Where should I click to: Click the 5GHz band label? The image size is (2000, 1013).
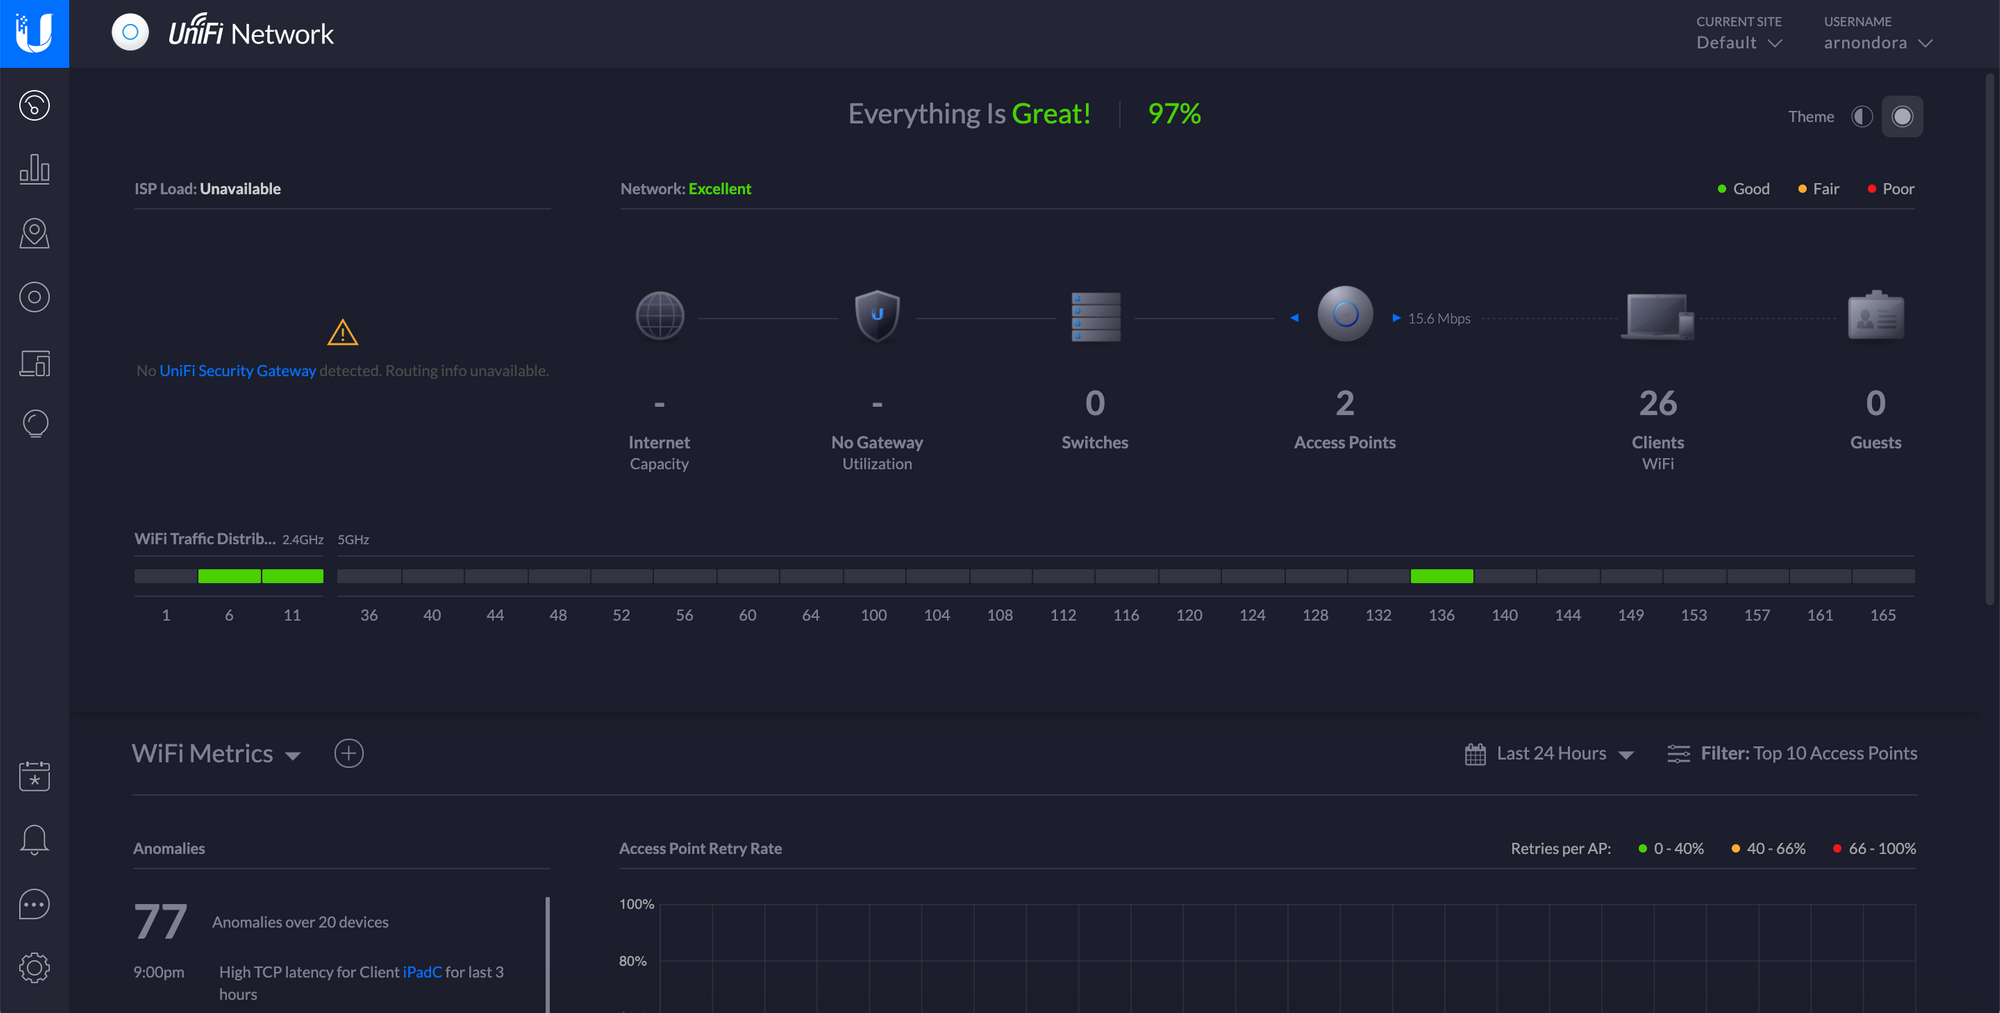pos(353,539)
